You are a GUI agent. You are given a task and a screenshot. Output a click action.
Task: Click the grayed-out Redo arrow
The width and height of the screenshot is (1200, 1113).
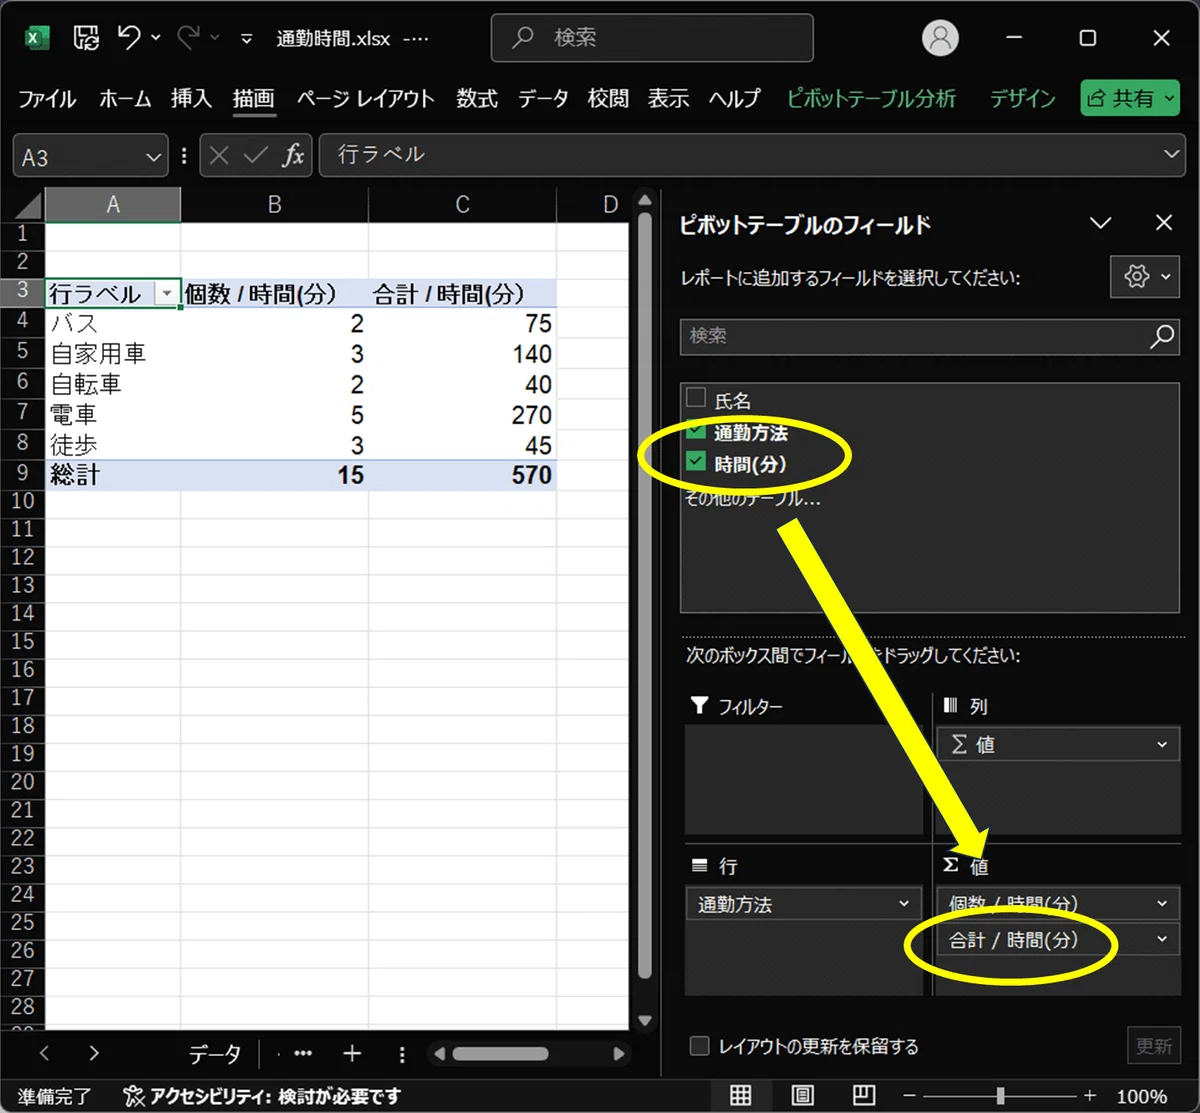[189, 38]
